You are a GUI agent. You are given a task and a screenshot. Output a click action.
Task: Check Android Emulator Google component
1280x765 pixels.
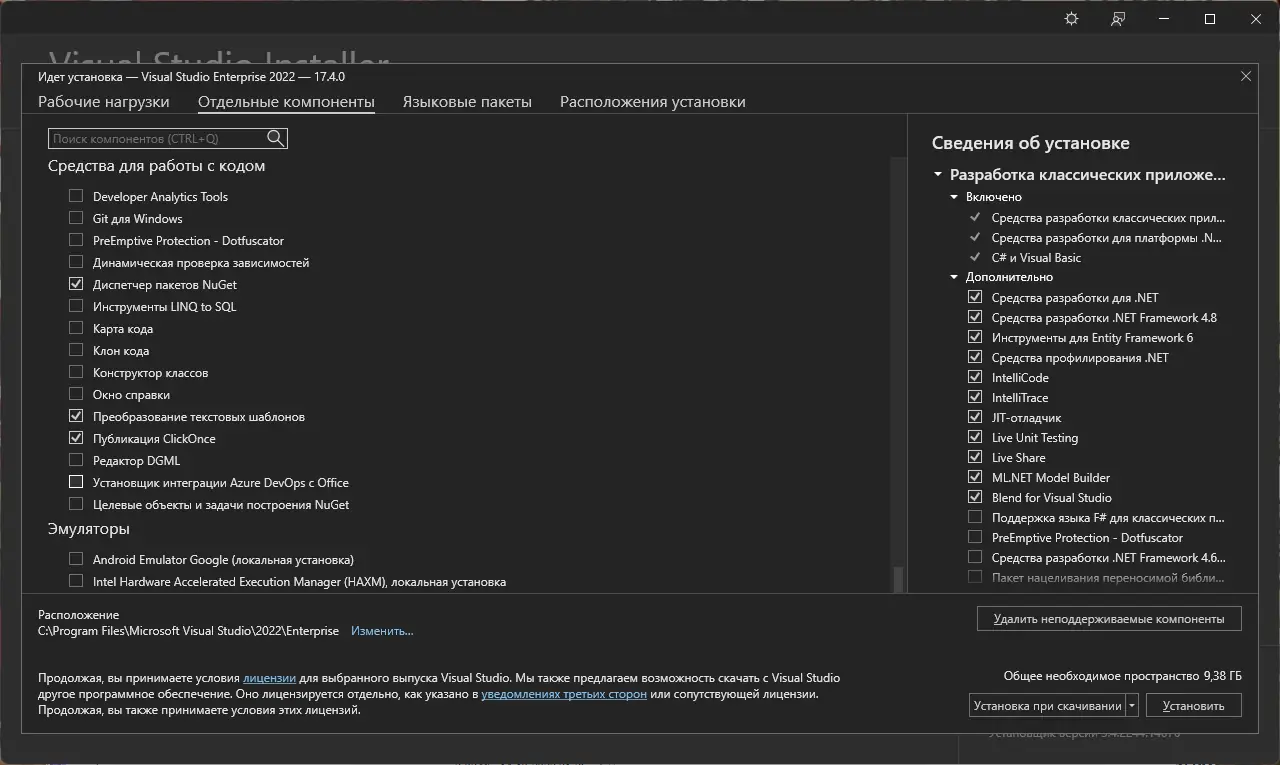(76, 559)
